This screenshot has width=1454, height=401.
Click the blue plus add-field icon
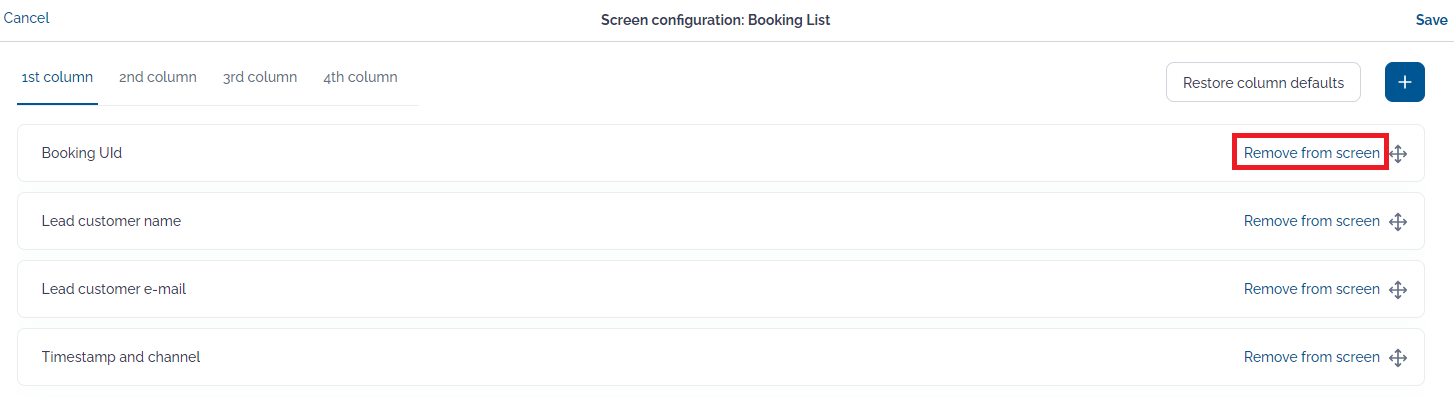point(1404,82)
